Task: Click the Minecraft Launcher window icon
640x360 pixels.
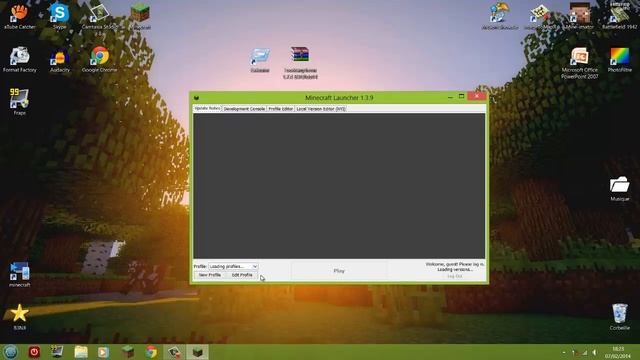Action: tap(196, 98)
